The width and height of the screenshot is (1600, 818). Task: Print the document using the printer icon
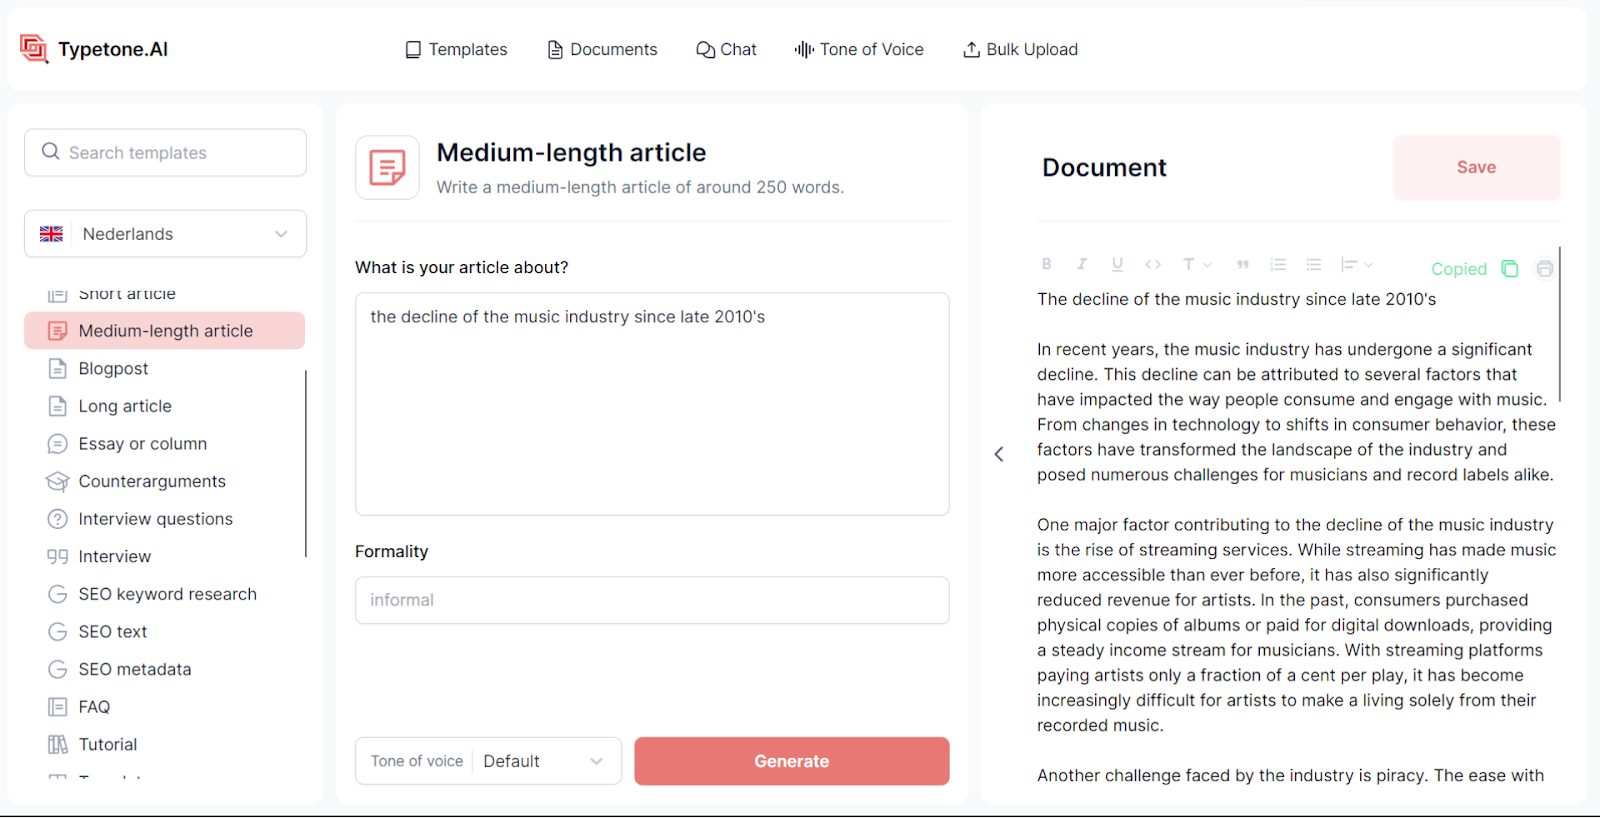(x=1545, y=268)
